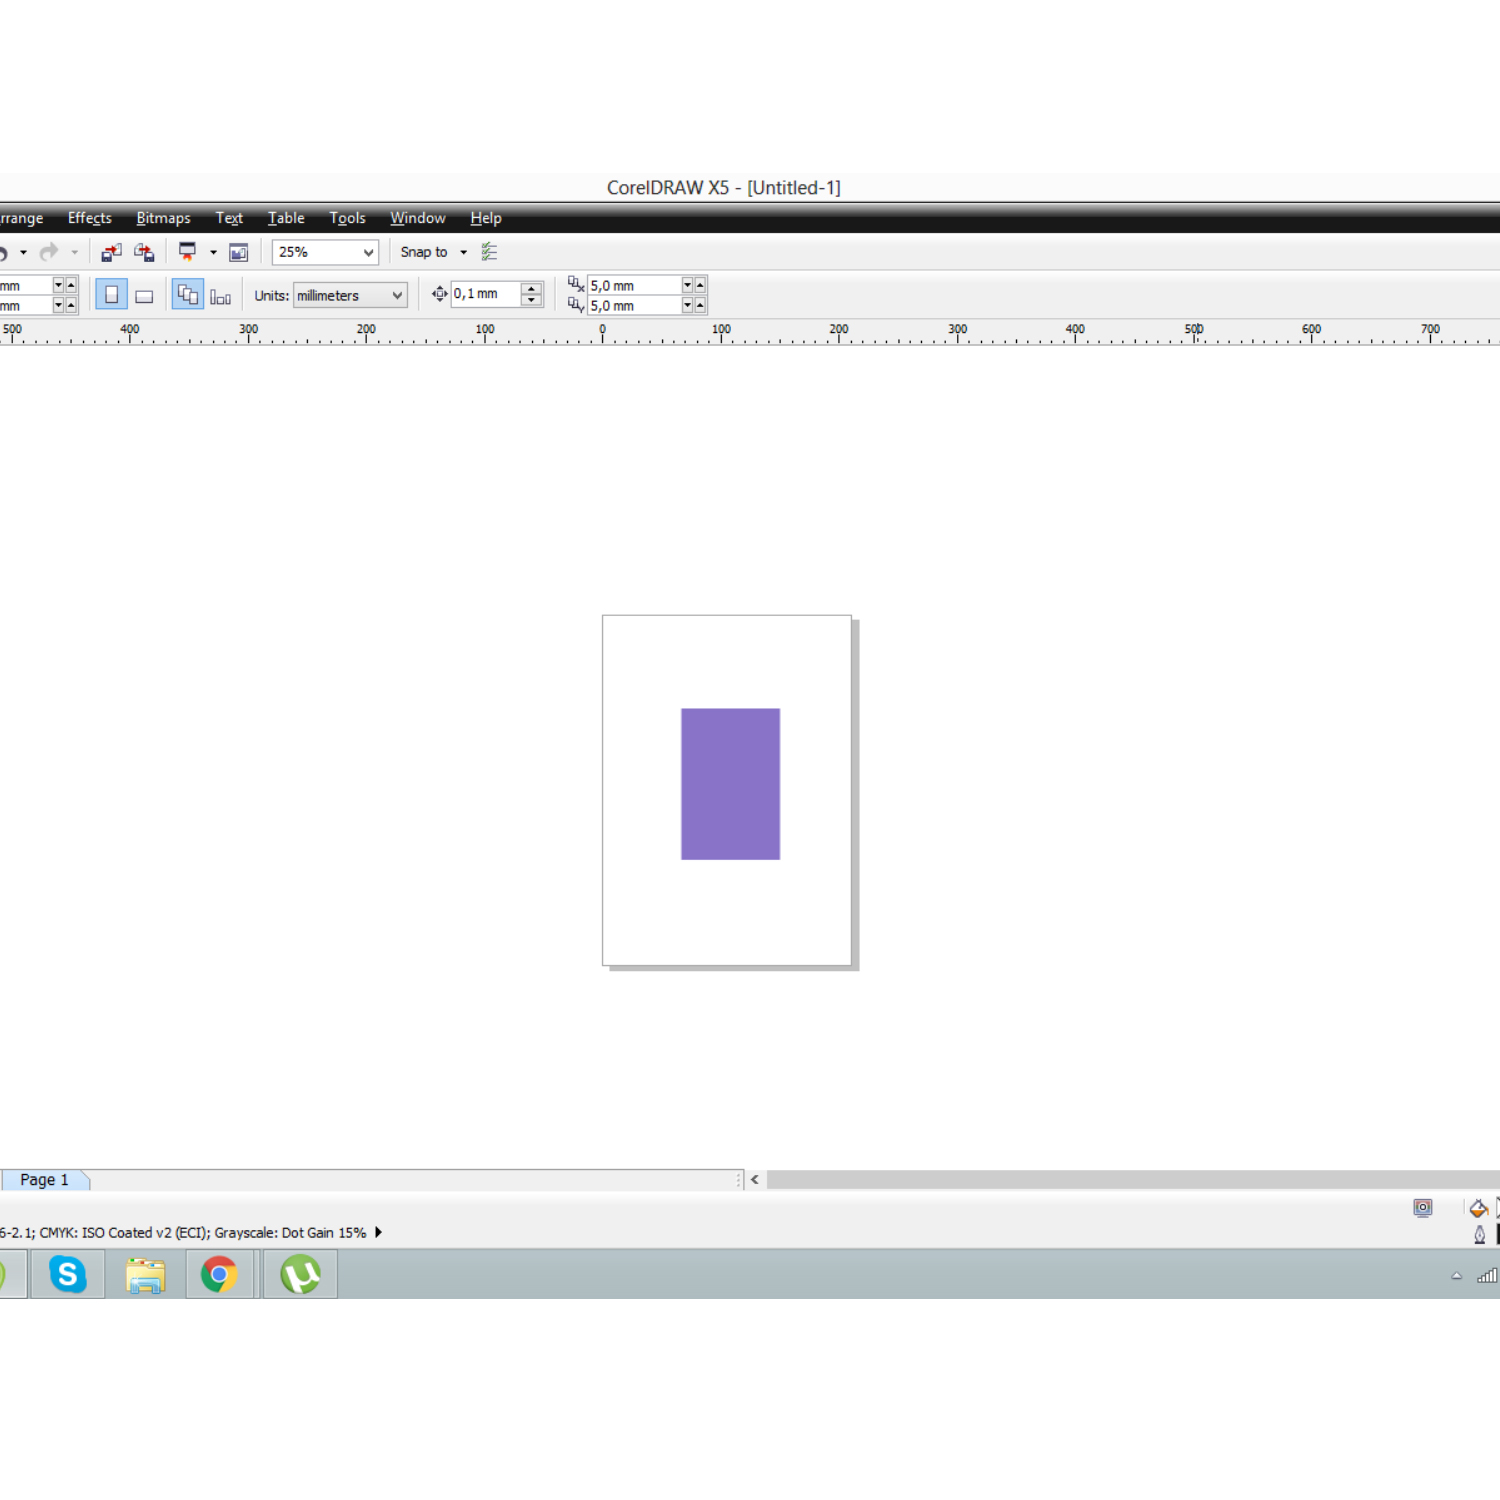Open the zoom level 25% dropdown
This screenshot has width=1500, height=1500.
click(368, 252)
